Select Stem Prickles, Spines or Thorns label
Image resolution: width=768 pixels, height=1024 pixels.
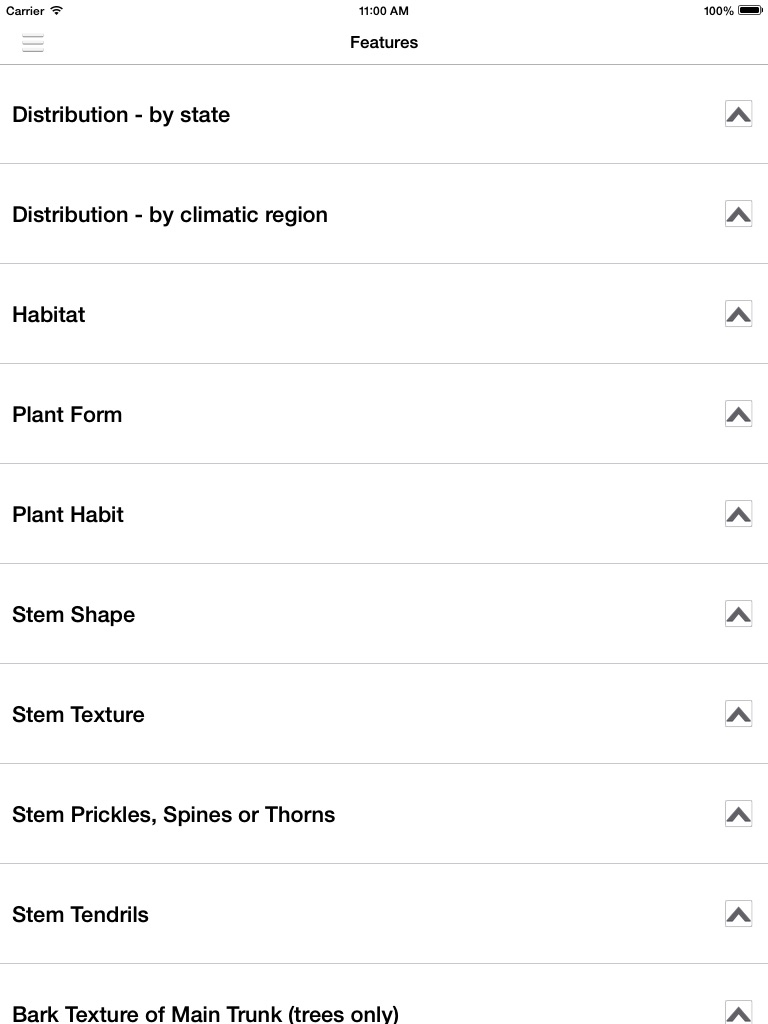point(174,815)
